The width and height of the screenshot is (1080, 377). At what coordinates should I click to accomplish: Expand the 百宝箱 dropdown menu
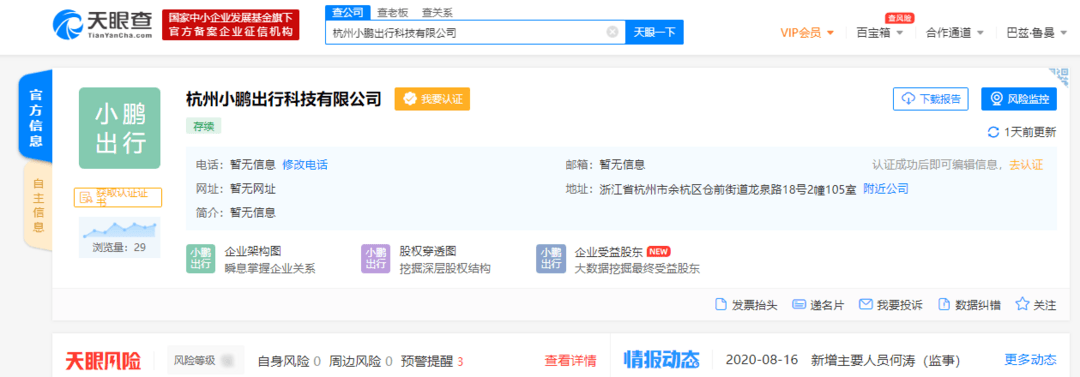(x=880, y=32)
